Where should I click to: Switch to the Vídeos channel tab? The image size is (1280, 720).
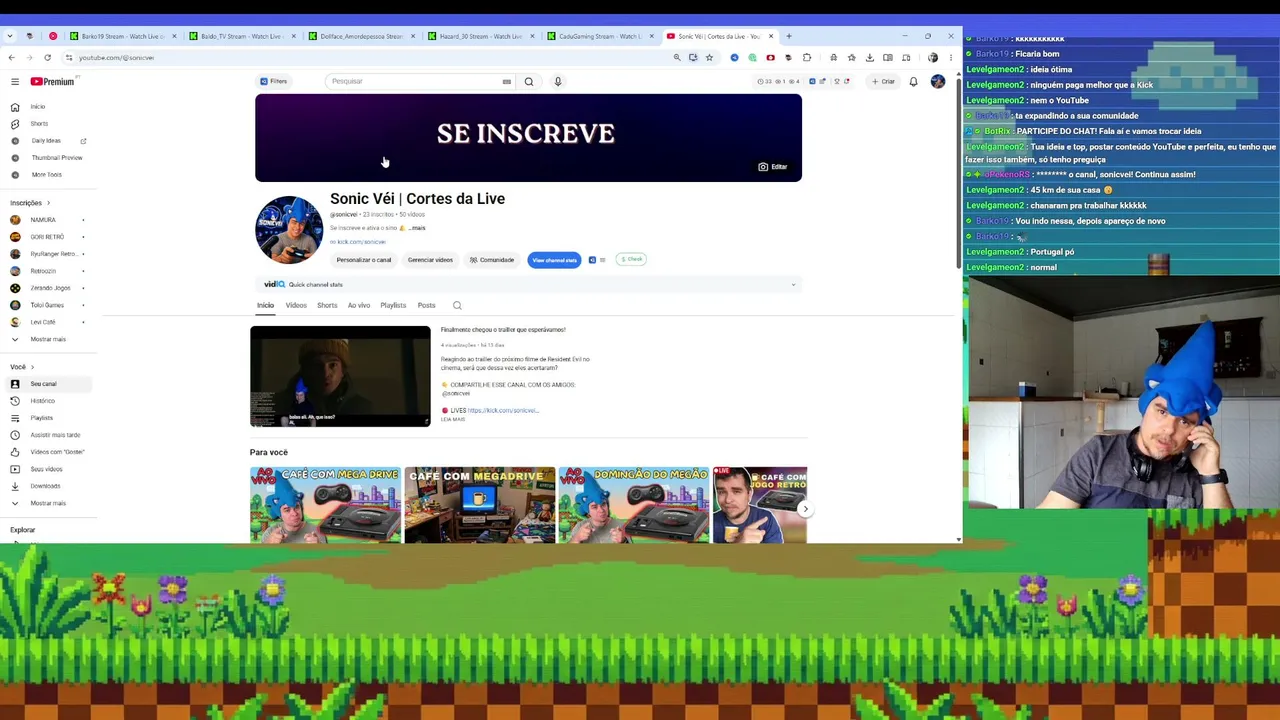[x=296, y=305]
